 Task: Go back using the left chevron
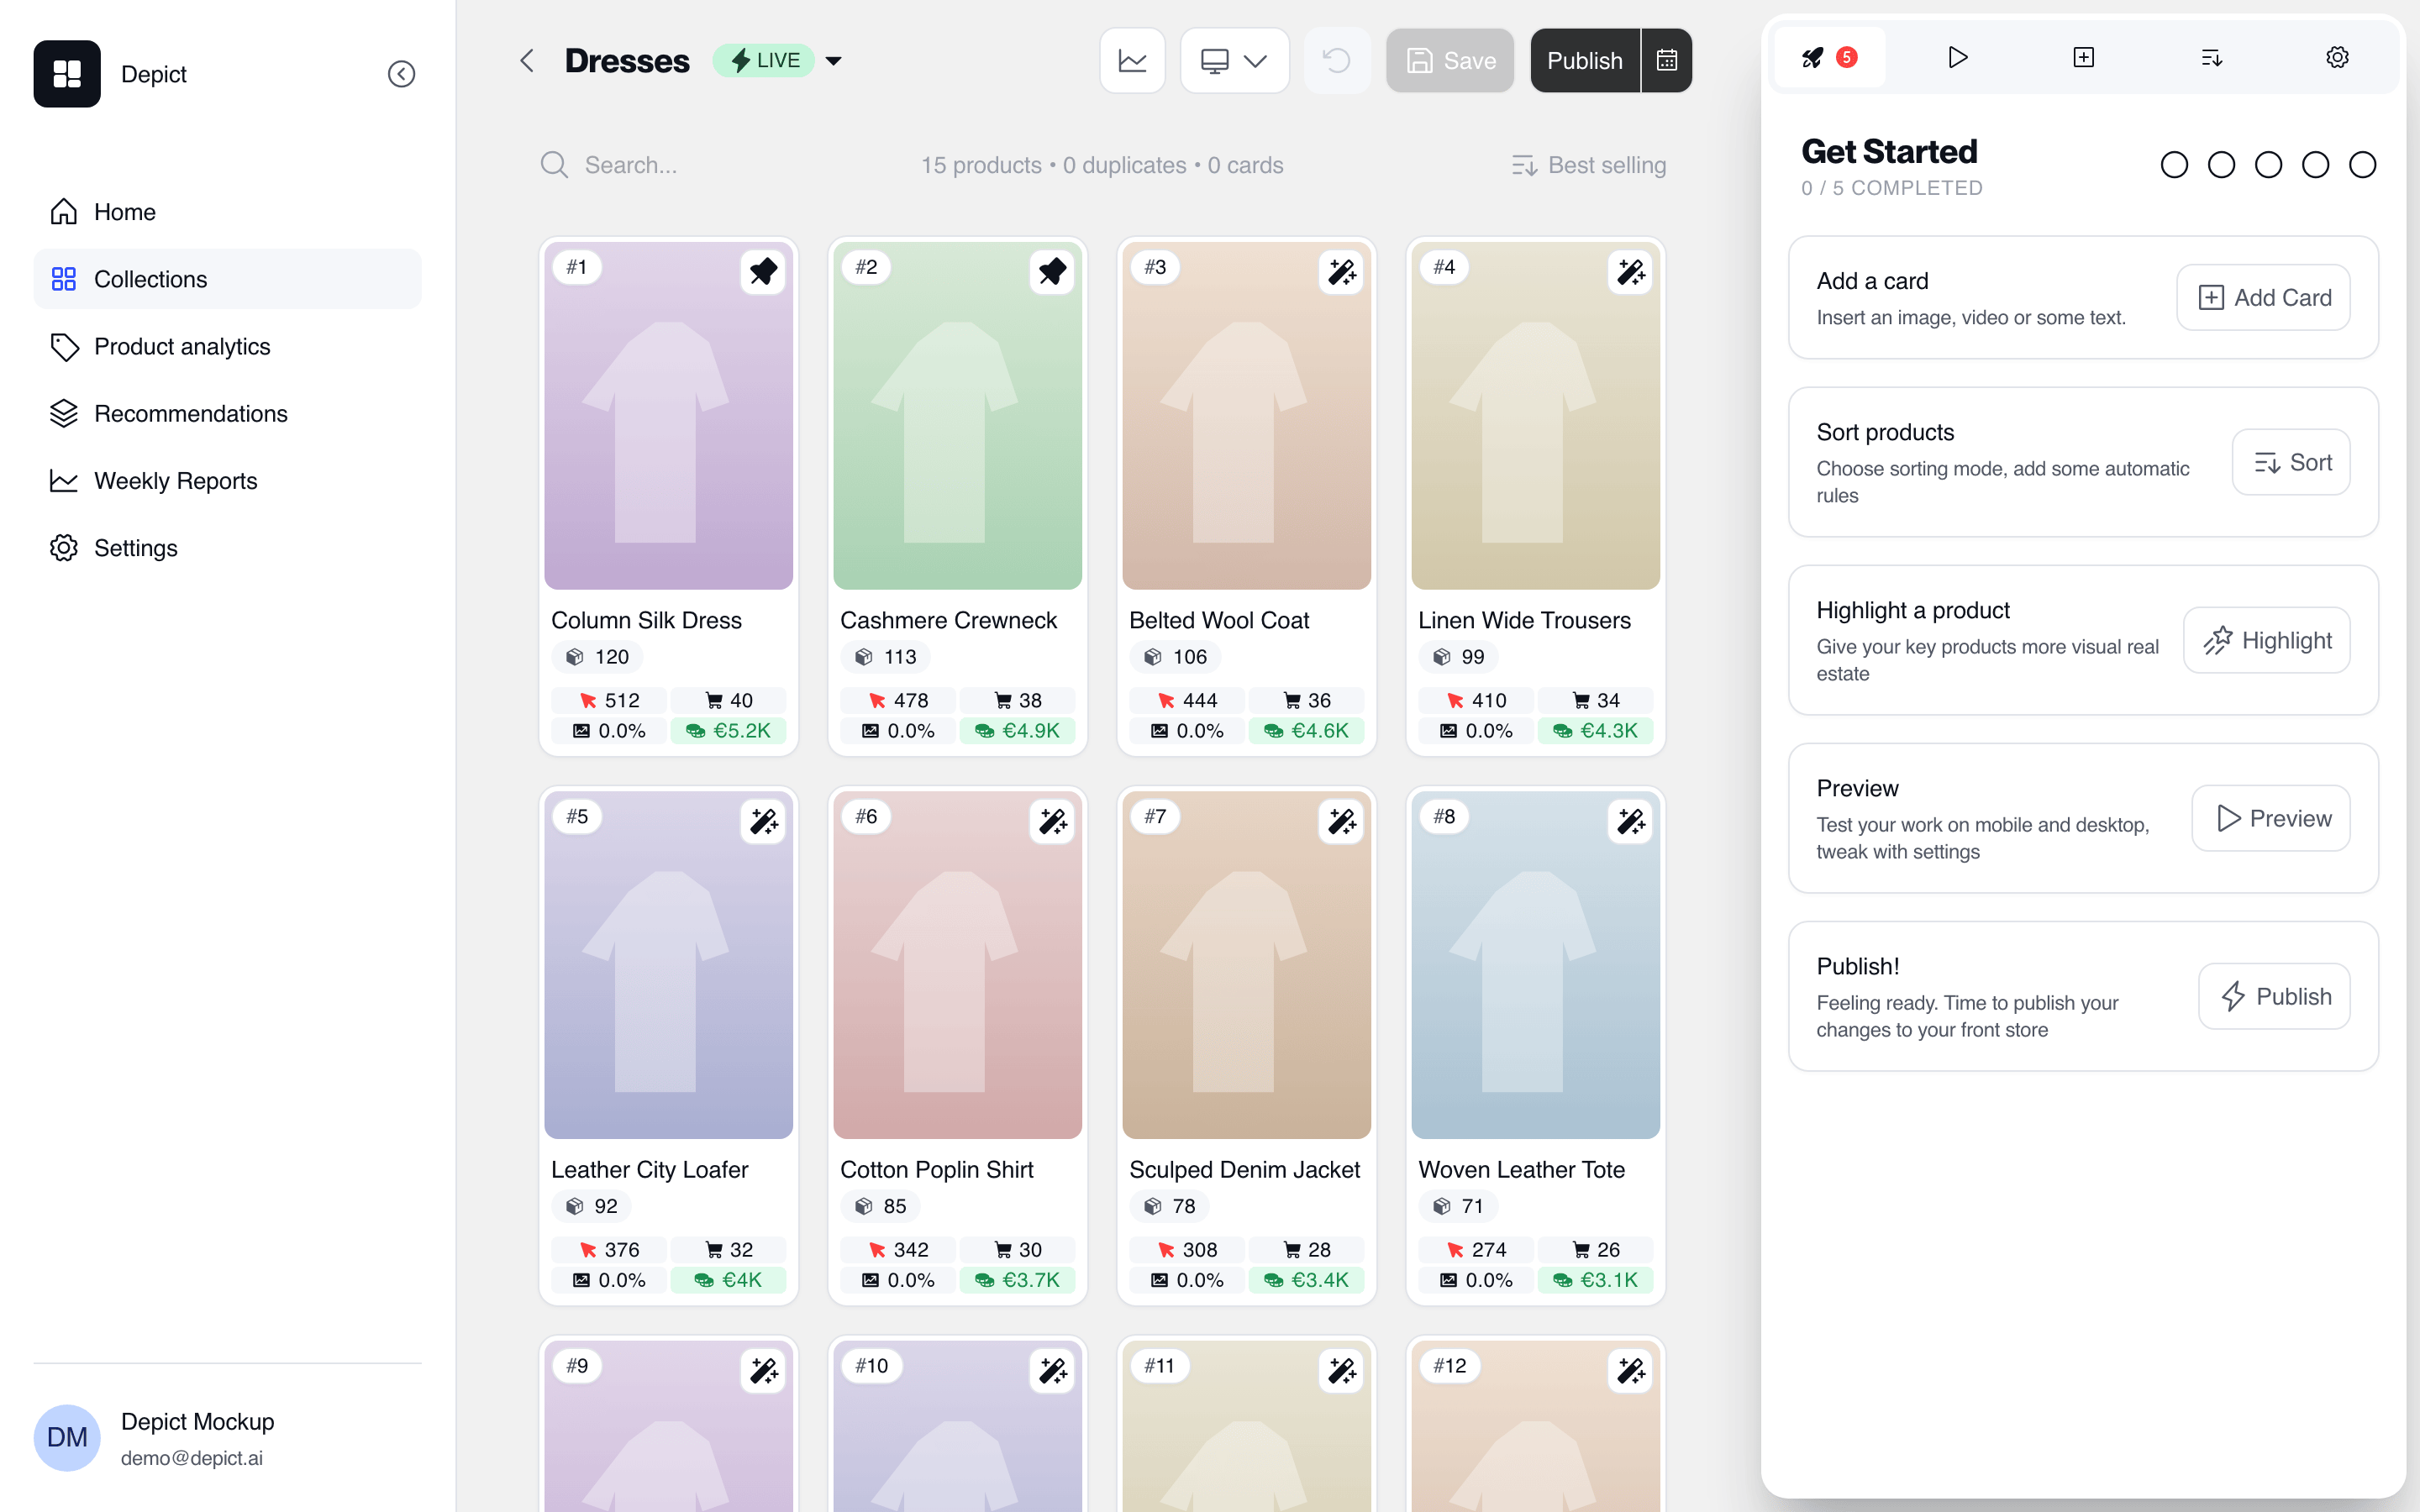coord(527,61)
